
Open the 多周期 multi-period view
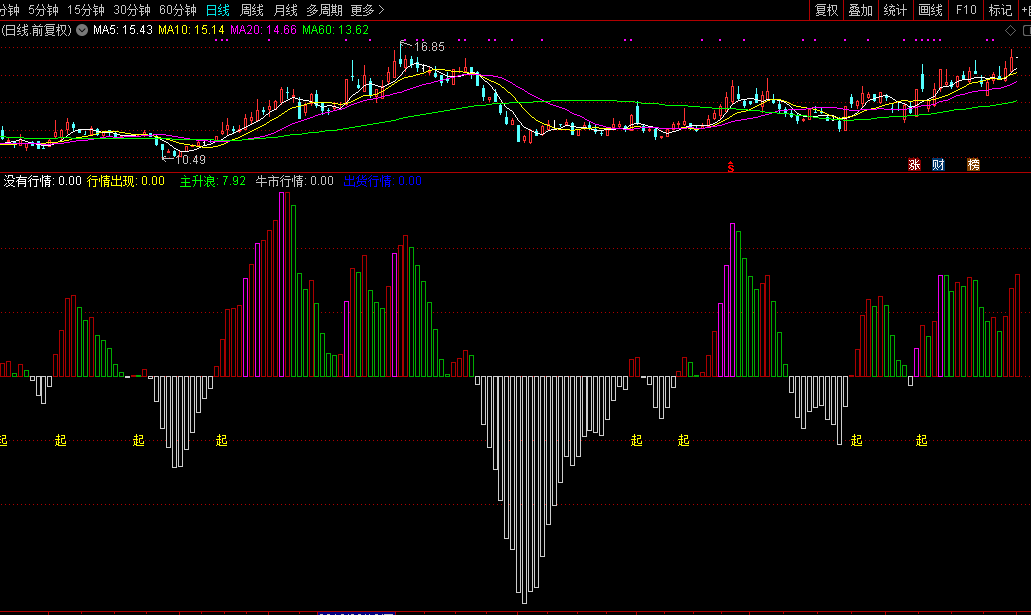pos(324,10)
